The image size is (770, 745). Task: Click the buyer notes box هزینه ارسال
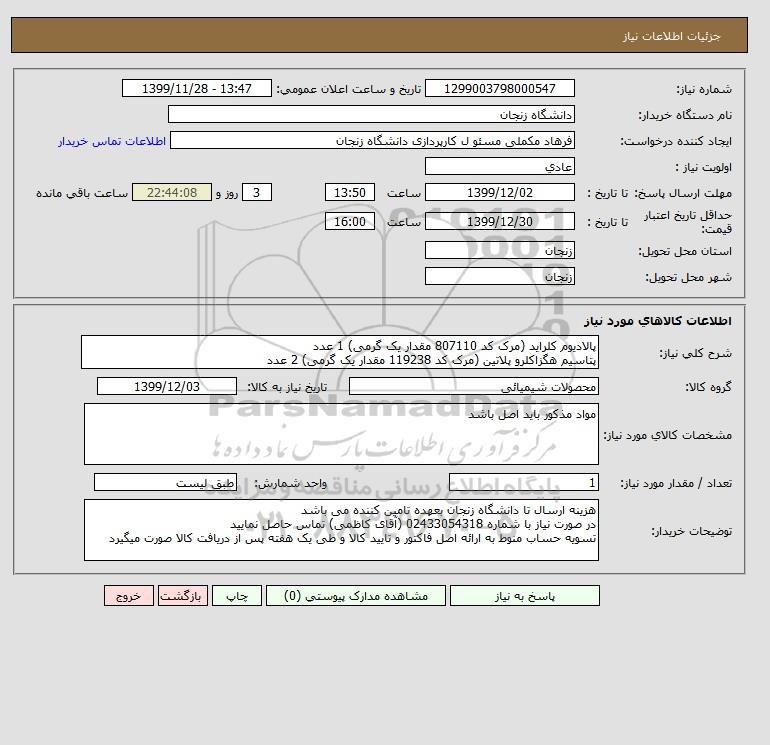coord(341,530)
